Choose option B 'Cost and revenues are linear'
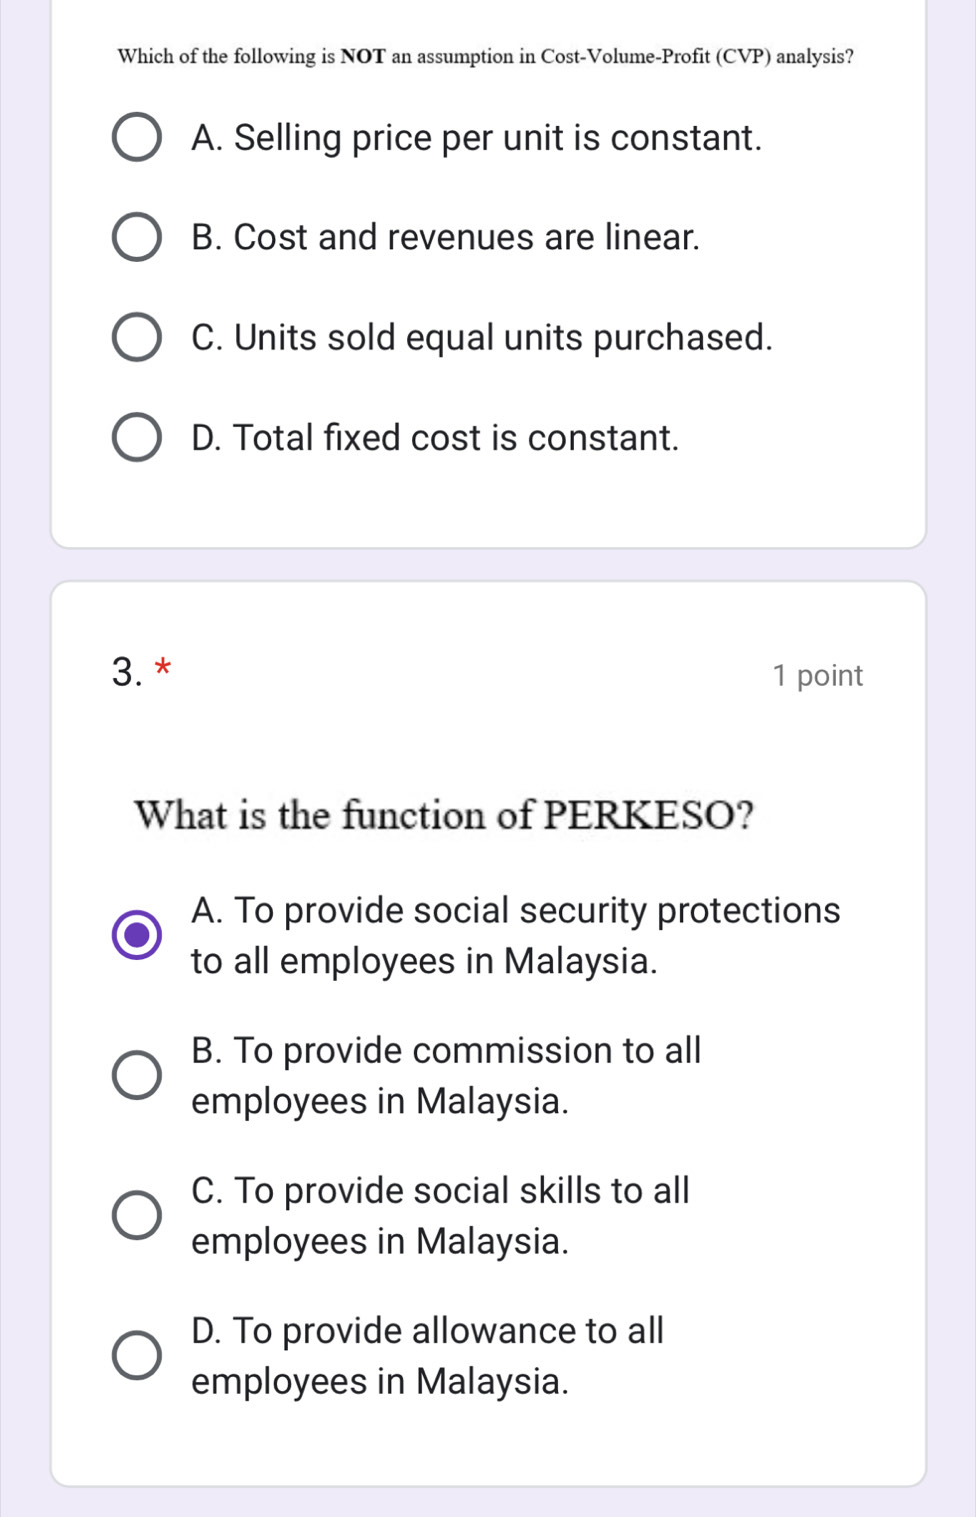Screen dimensions: 976x1517 (x=136, y=238)
